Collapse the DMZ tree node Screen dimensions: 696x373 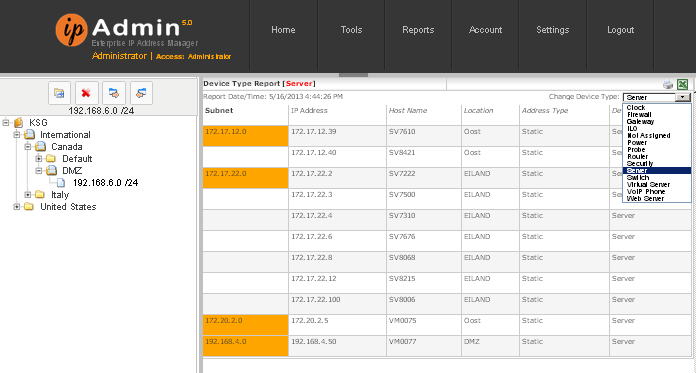tap(39, 171)
